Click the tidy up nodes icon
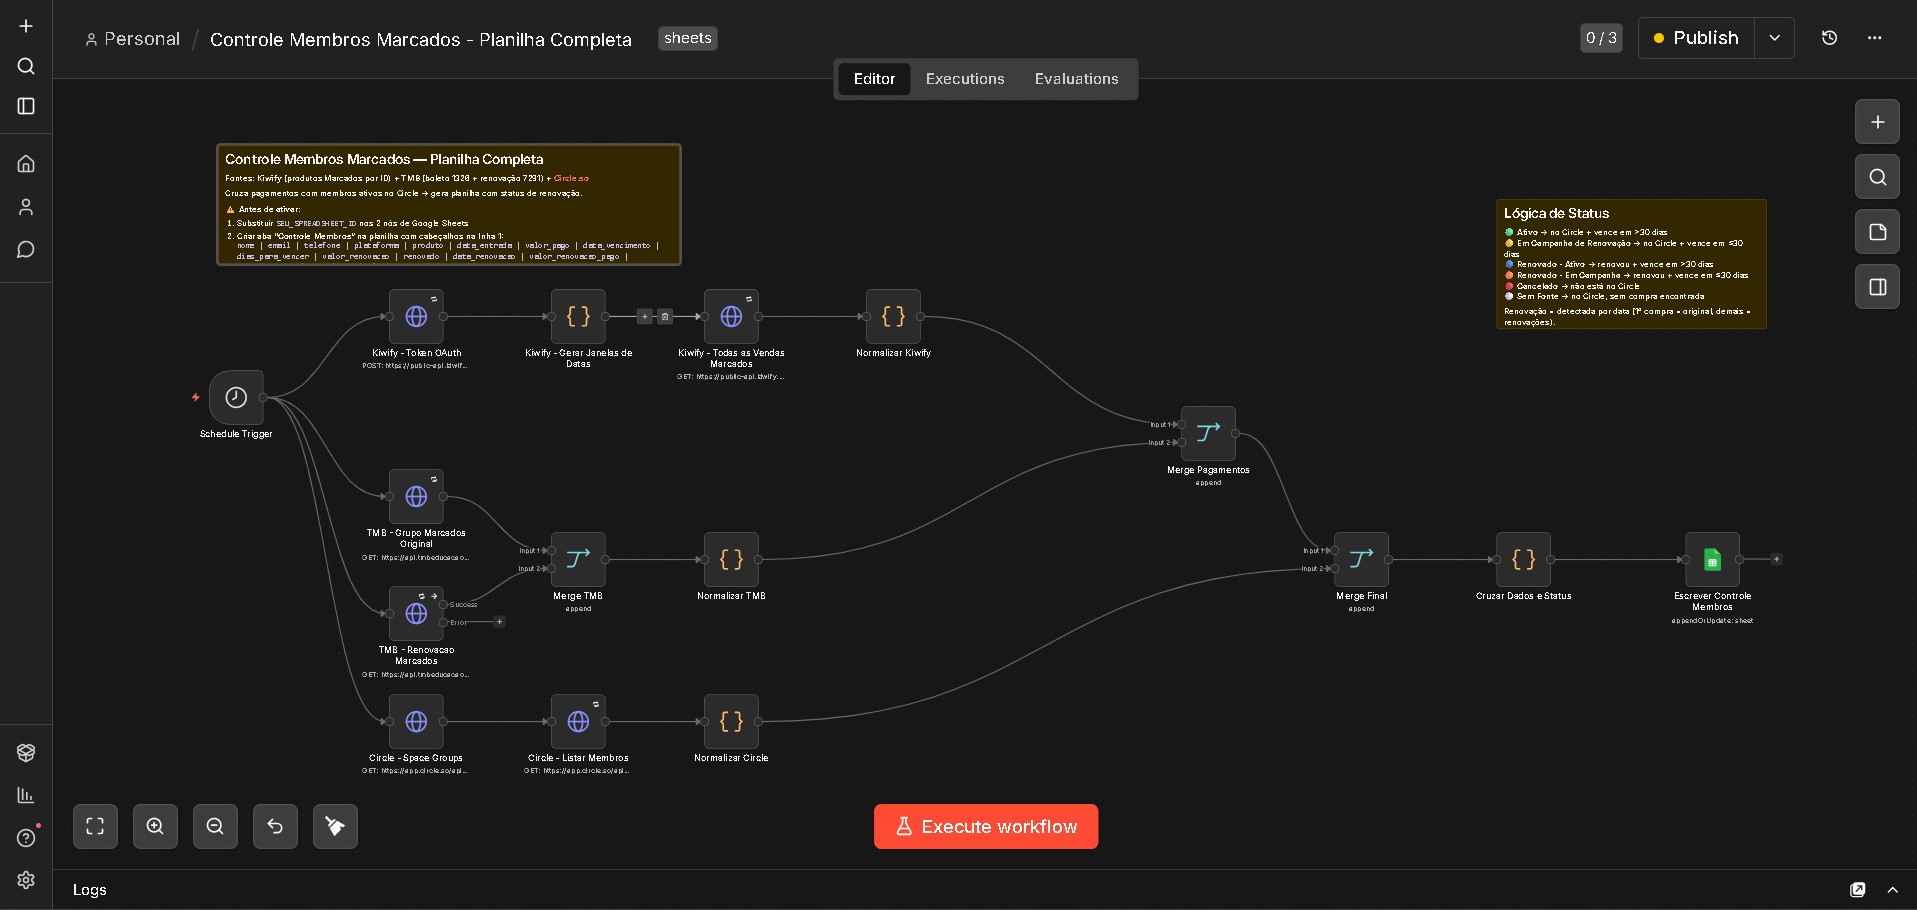 coord(335,826)
